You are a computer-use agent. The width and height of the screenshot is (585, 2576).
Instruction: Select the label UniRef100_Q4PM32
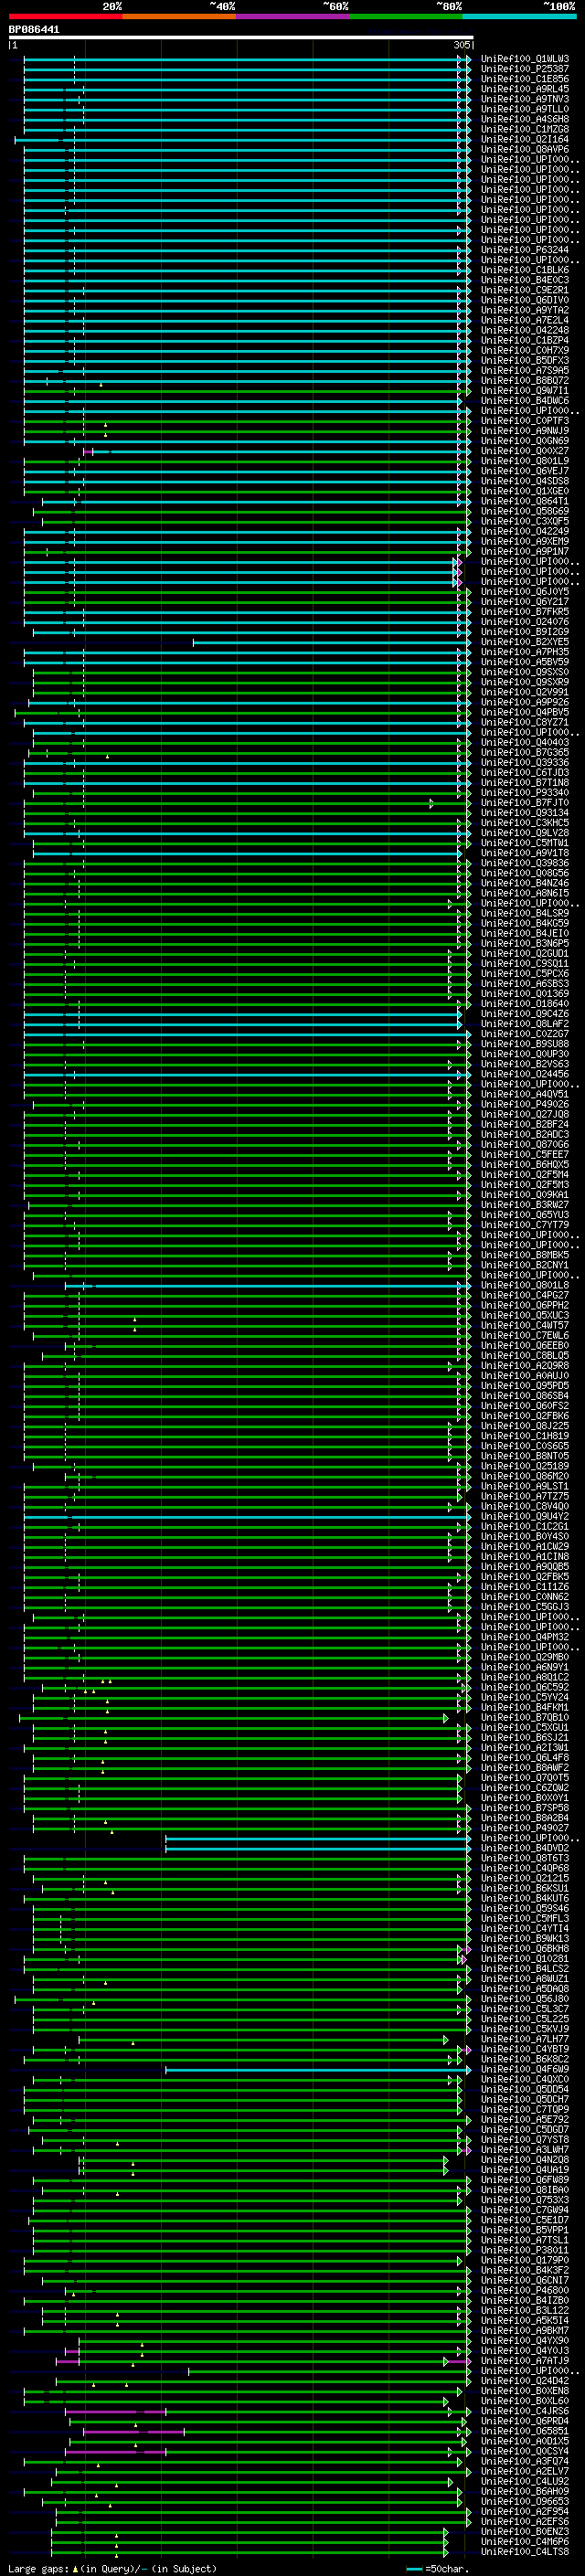[x=525, y=1637]
